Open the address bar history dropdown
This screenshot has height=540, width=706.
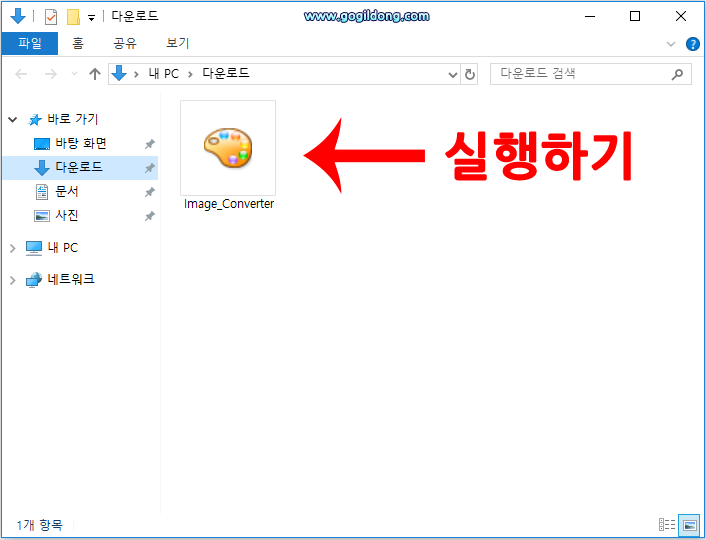(453, 74)
